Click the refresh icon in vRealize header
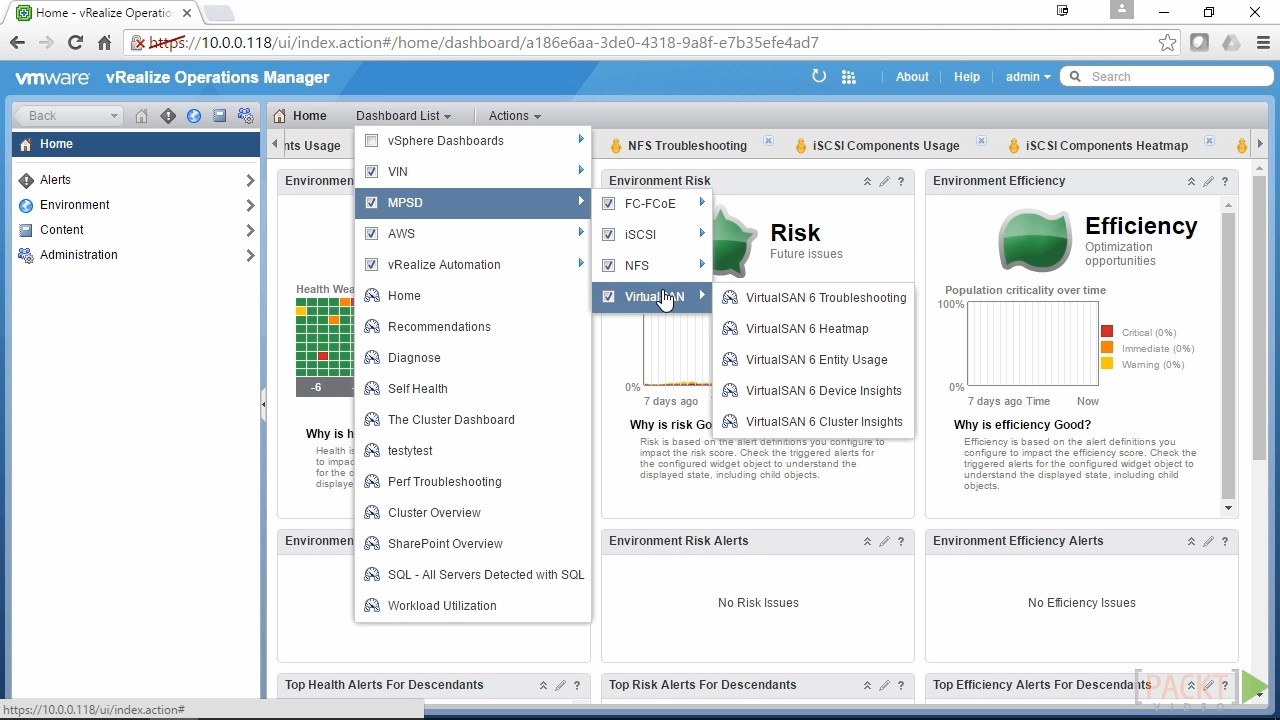Screen dimensions: 1280x720 [x=819, y=76]
